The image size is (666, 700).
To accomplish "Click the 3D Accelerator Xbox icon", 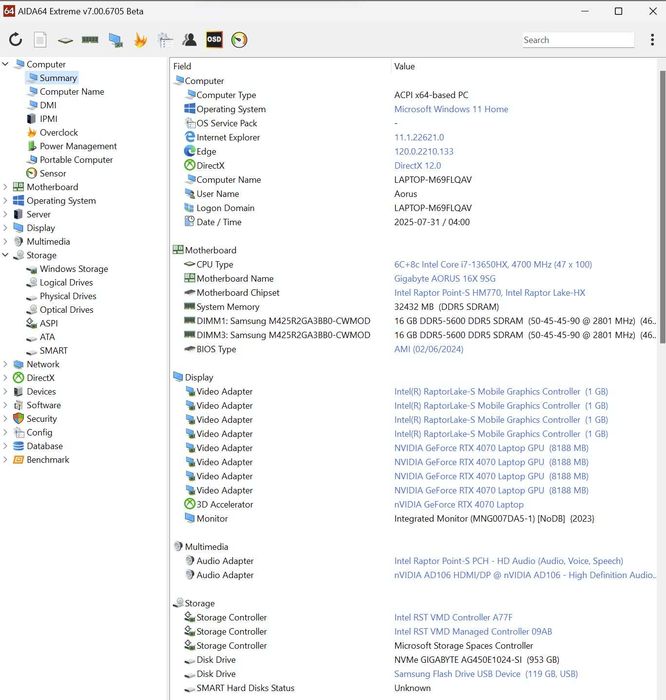I will tap(189, 504).
